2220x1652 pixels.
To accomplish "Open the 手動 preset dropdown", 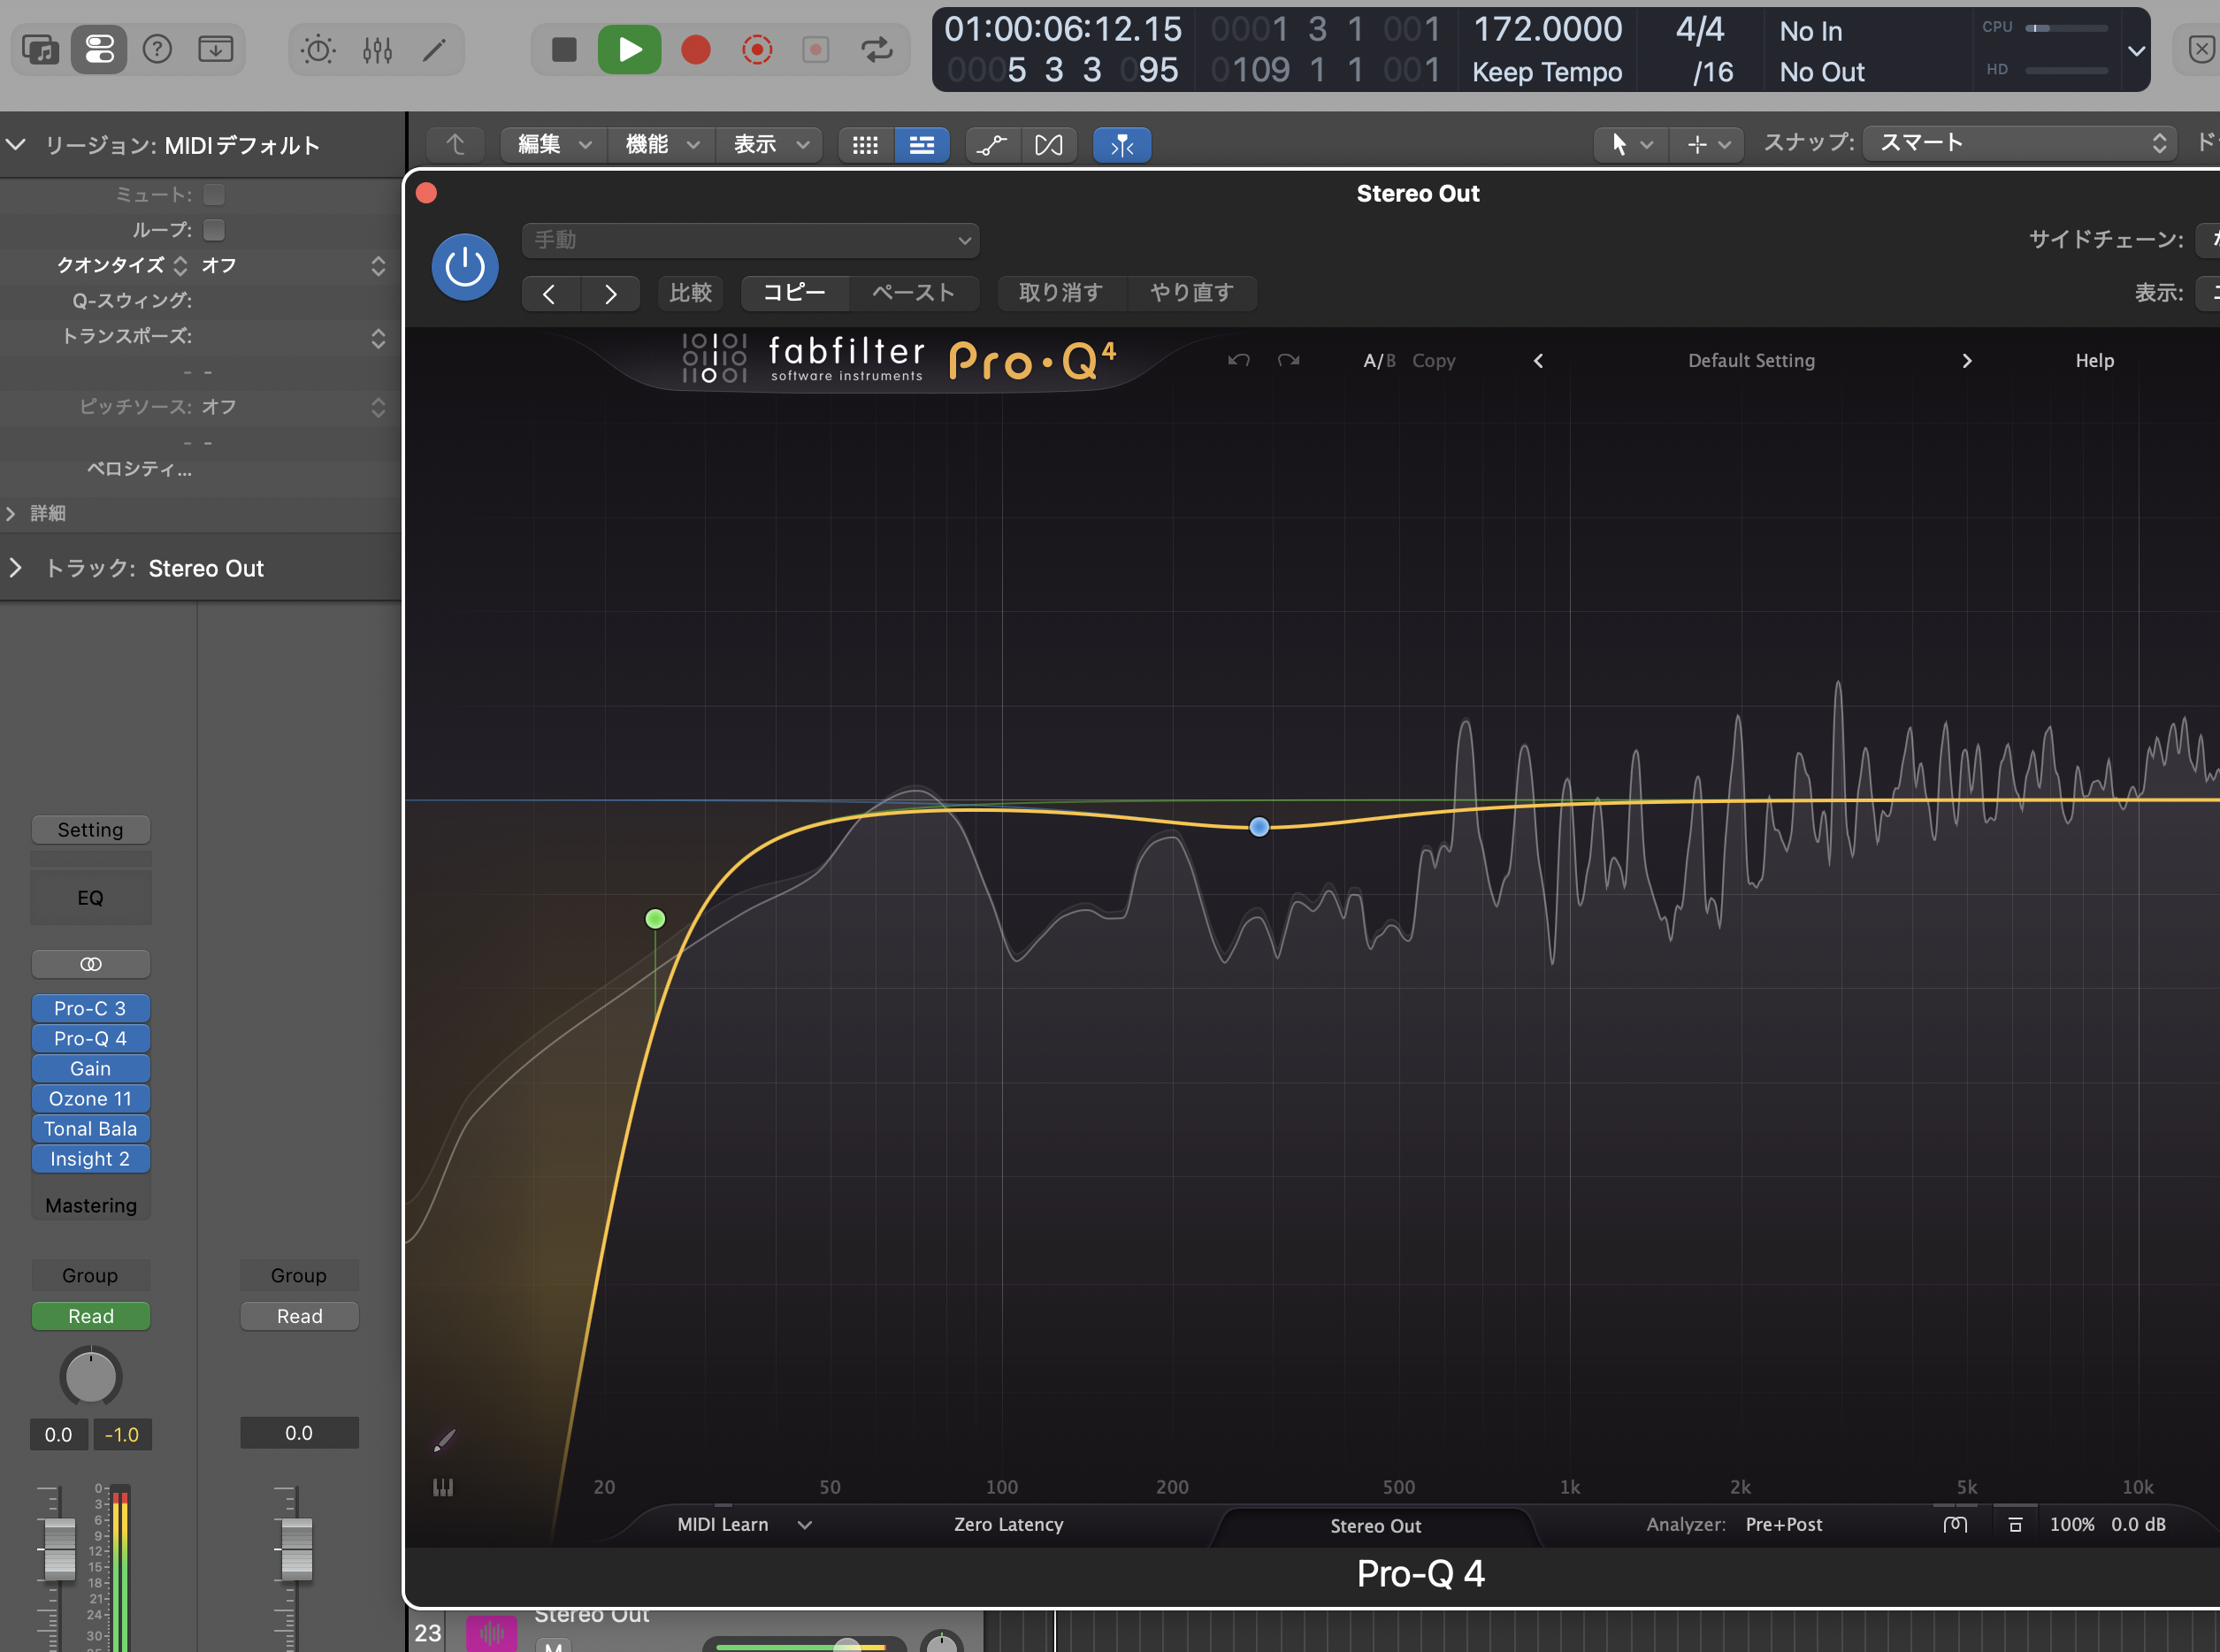I will (750, 240).
